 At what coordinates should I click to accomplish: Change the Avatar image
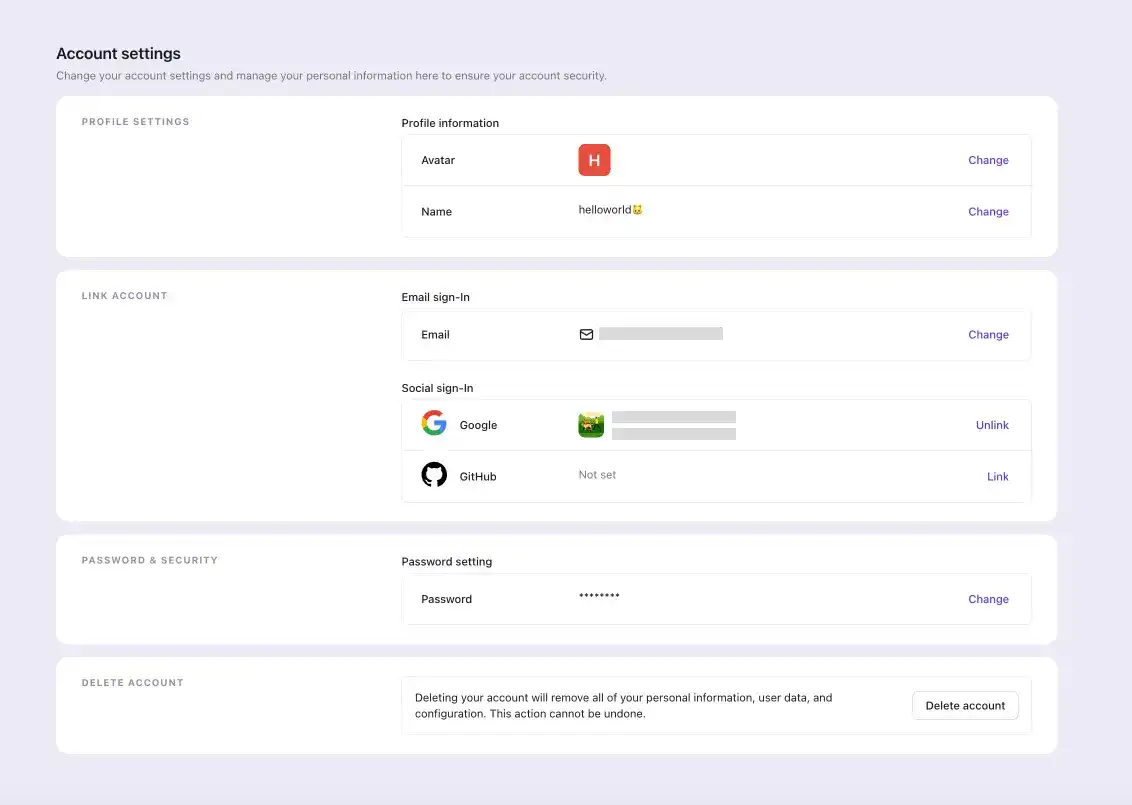[988, 160]
